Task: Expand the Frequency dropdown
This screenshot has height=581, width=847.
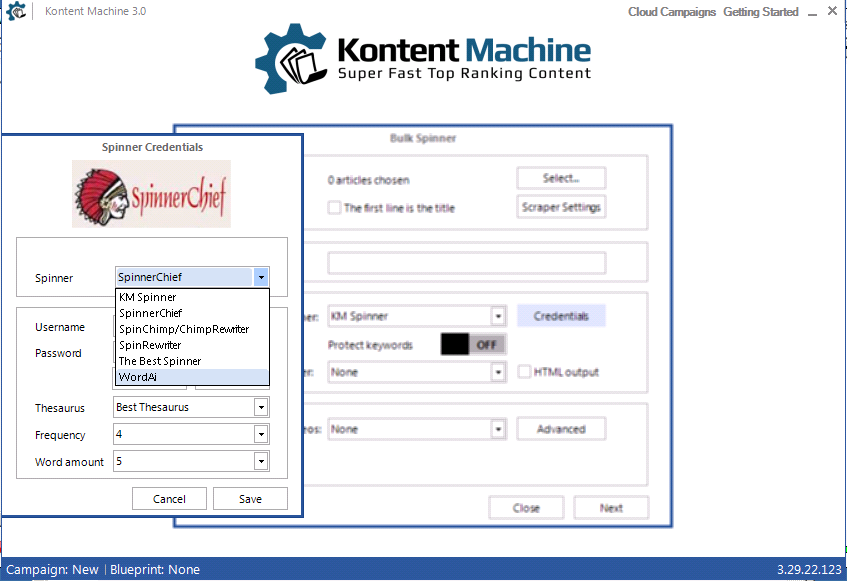Action: click(260, 435)
